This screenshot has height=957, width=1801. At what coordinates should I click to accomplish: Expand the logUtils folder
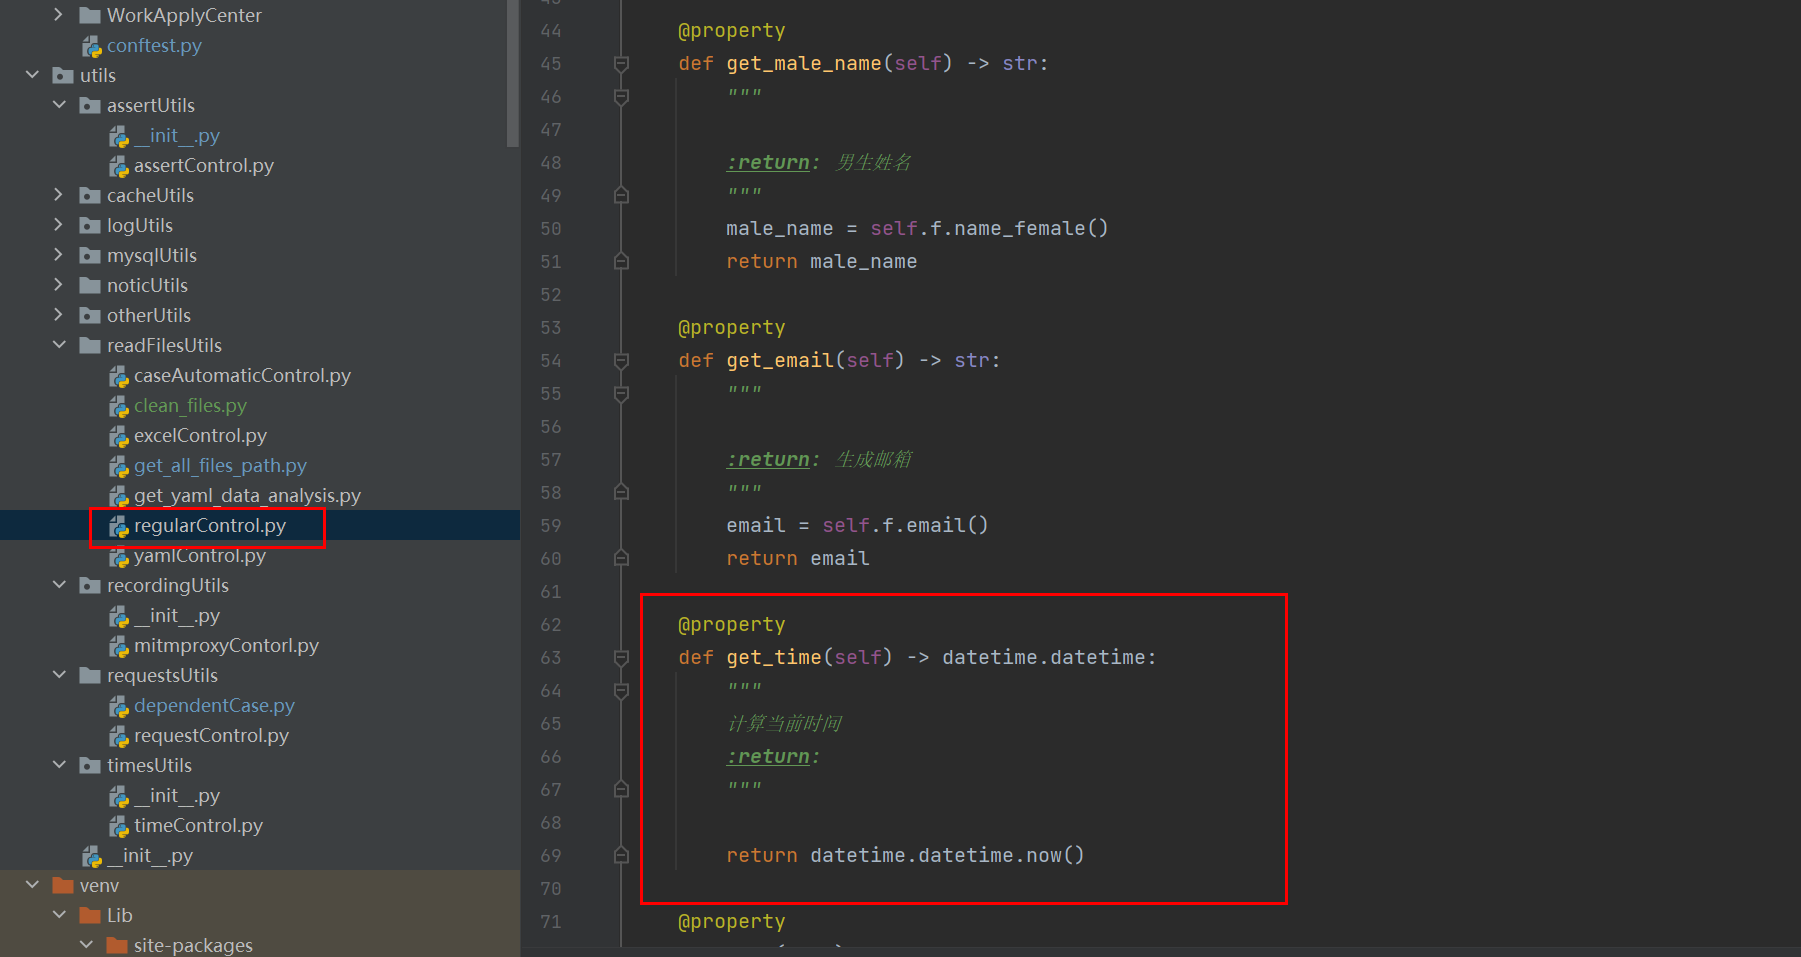point(58,225)
